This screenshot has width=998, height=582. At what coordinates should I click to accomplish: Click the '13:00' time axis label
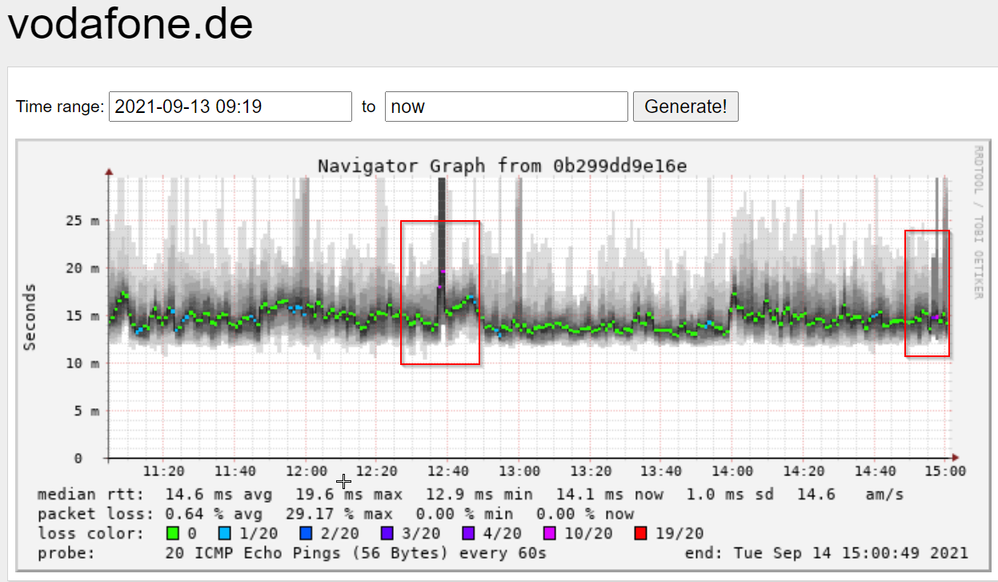click(x=519, y=471)
